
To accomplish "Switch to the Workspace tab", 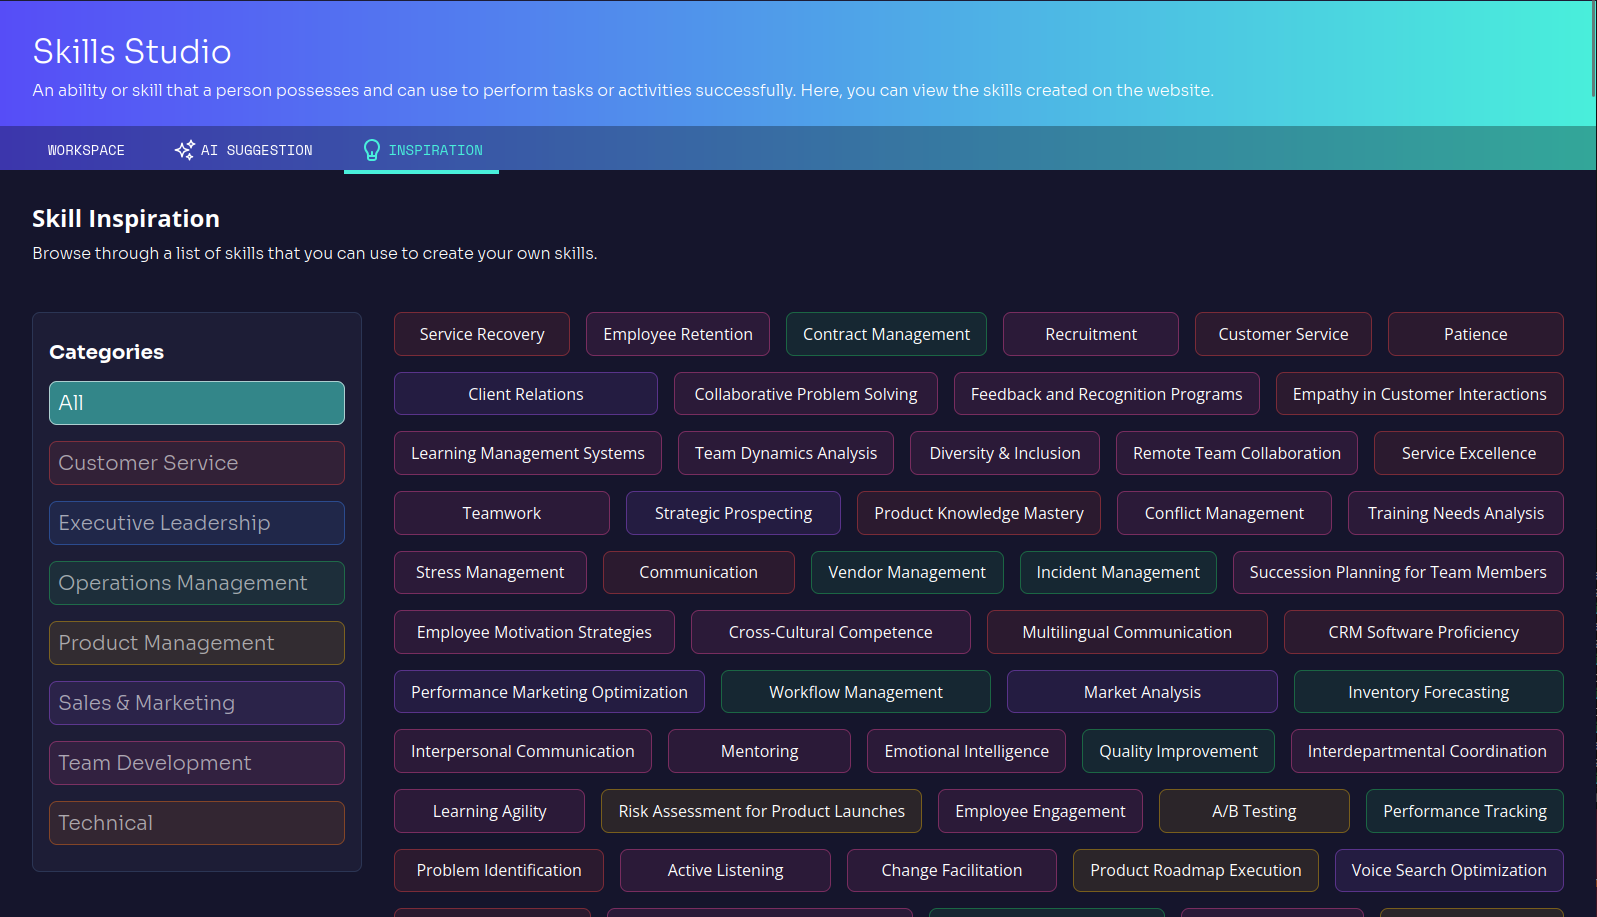I will click(86, 150).
